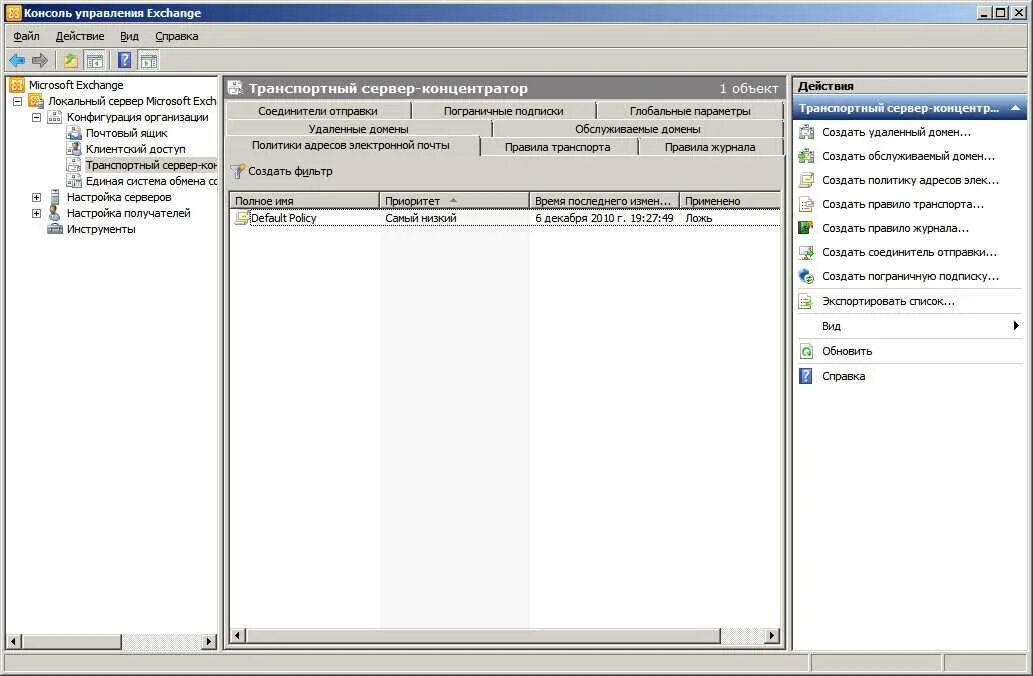
Task: Open the Справка menu in menu bar
Action: (x=177, y=36)
